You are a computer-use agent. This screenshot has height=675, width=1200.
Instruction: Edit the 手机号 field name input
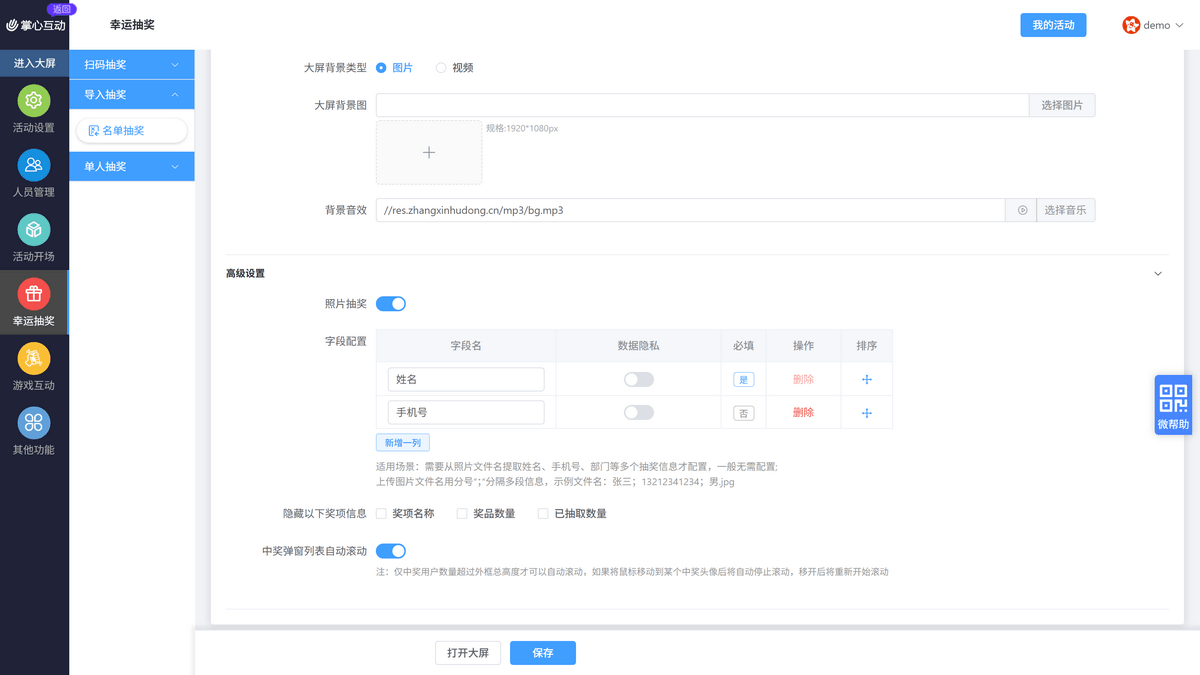pos(466,413)
